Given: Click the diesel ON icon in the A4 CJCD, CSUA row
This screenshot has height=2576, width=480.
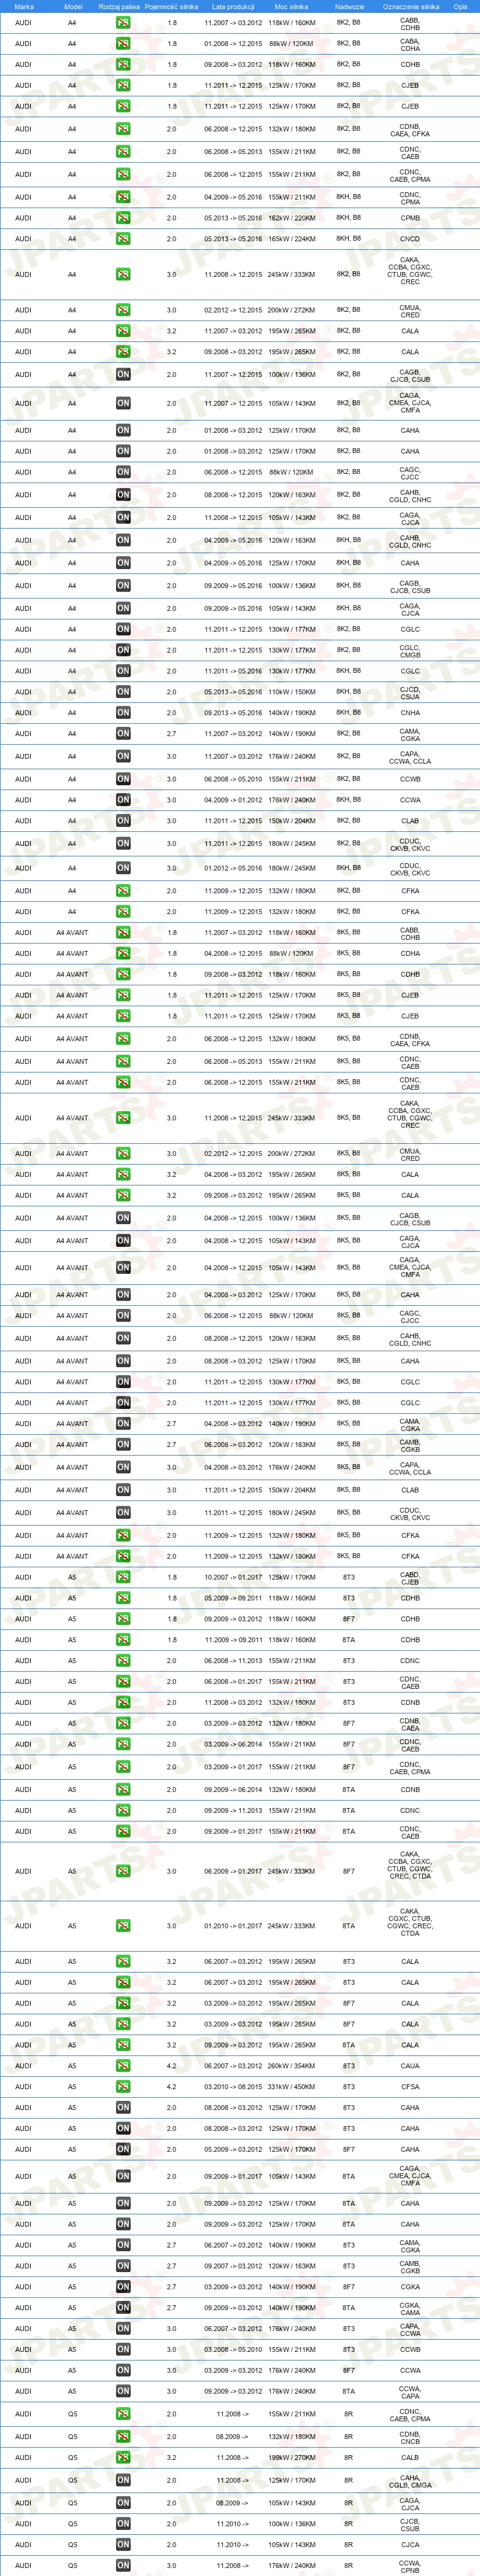Looking at the screenshot, I should tap(123, 692).
